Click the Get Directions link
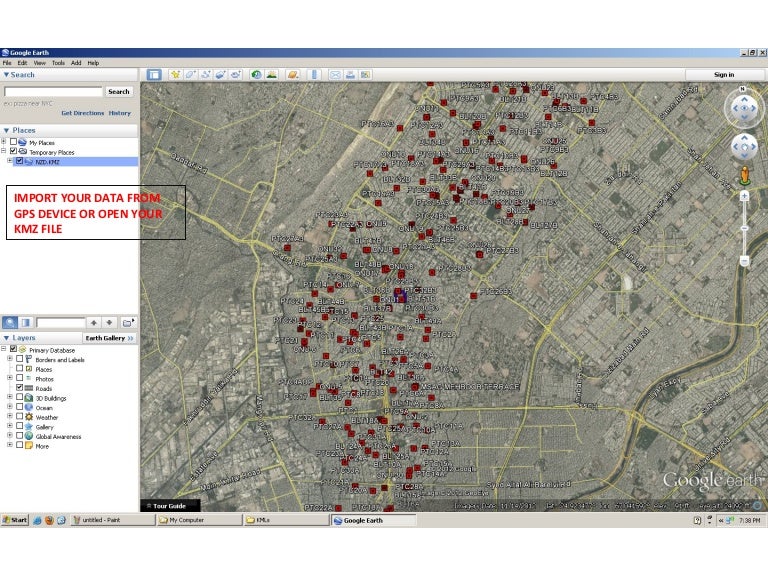The width and height of the screenshot is (768, 576). point(82,113)
